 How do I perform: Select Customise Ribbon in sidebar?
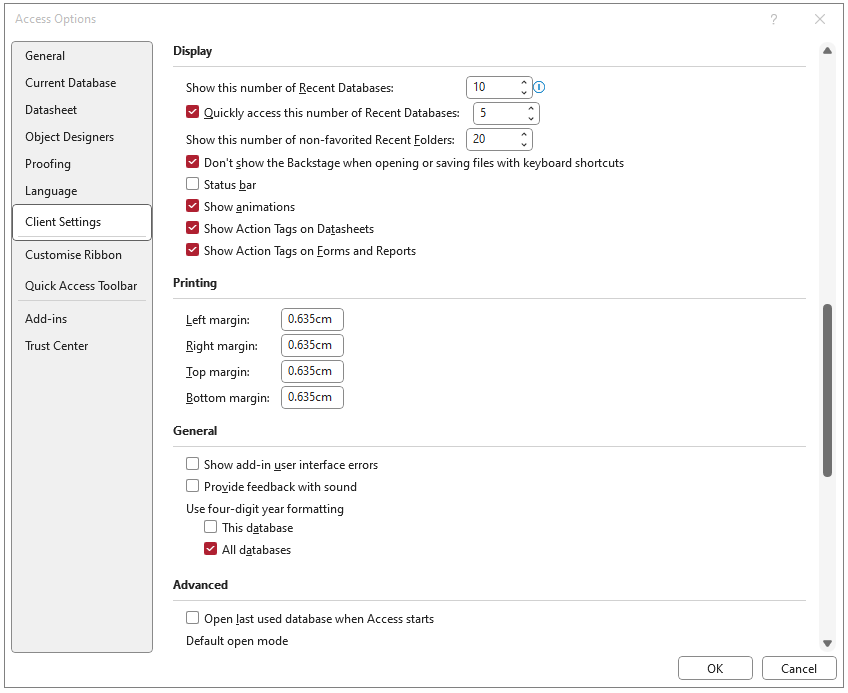[74, 255]
